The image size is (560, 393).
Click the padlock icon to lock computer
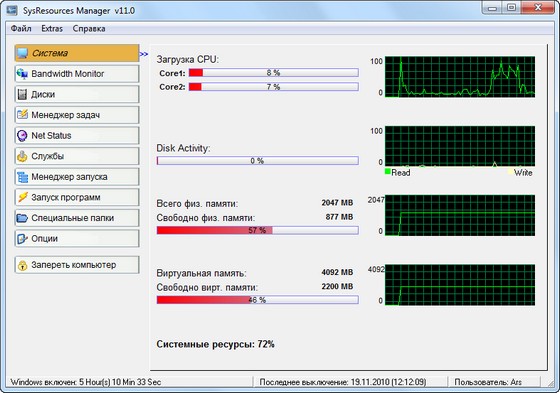pos(22,265)
